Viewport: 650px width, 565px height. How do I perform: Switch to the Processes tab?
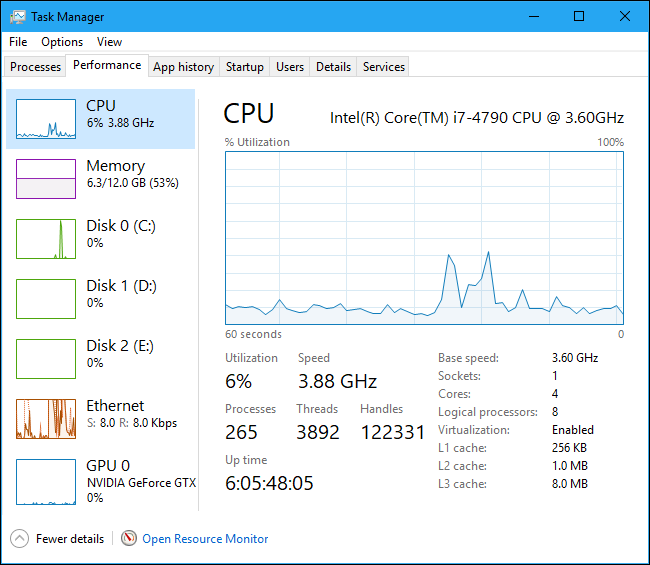(35, 67)
